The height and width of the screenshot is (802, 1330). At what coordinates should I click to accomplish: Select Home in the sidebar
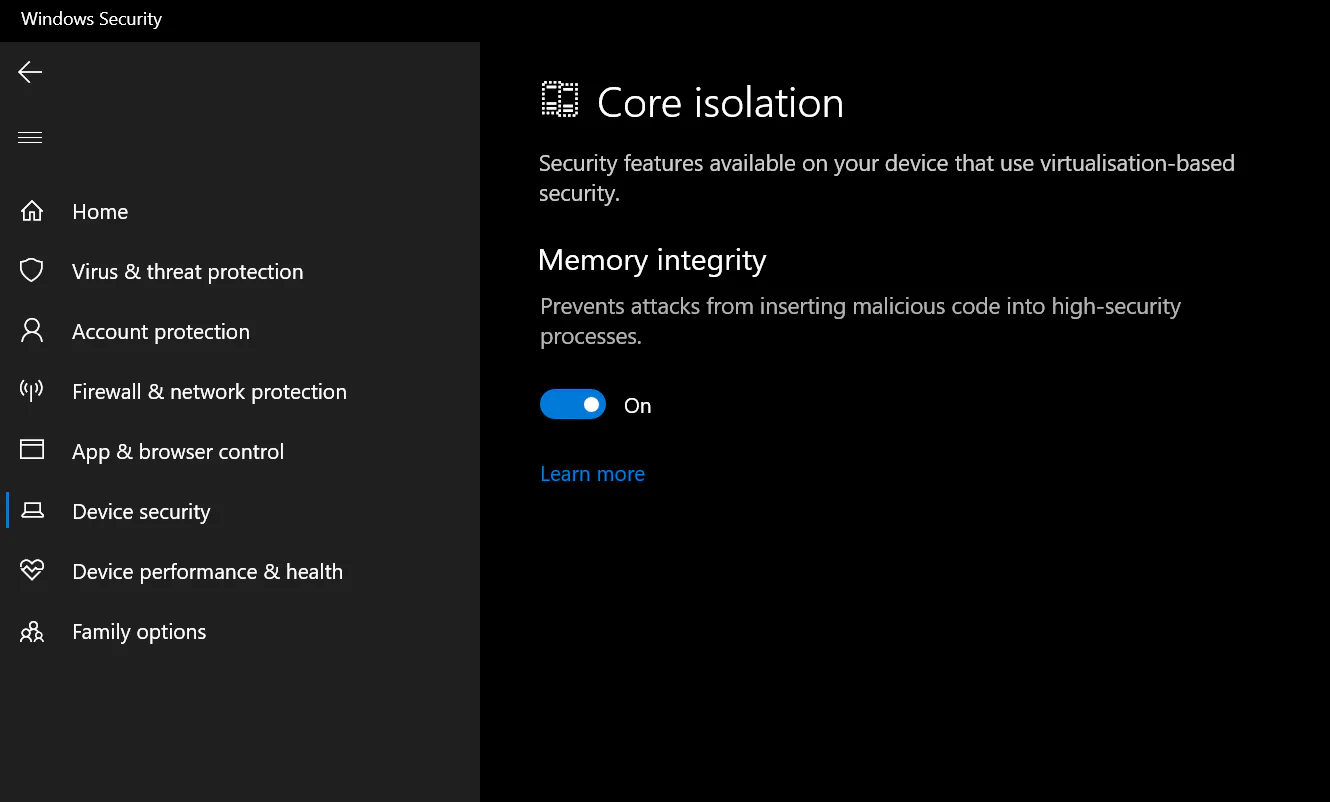pyautogui.click(x=100, y=211)
